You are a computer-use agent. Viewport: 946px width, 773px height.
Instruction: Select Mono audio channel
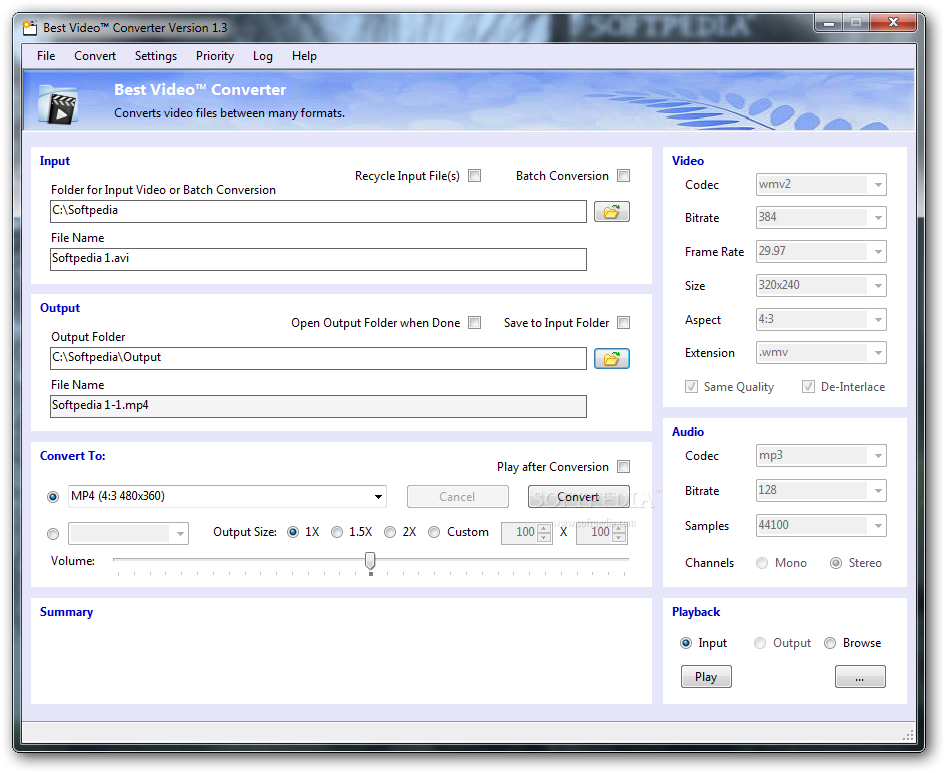763,563
